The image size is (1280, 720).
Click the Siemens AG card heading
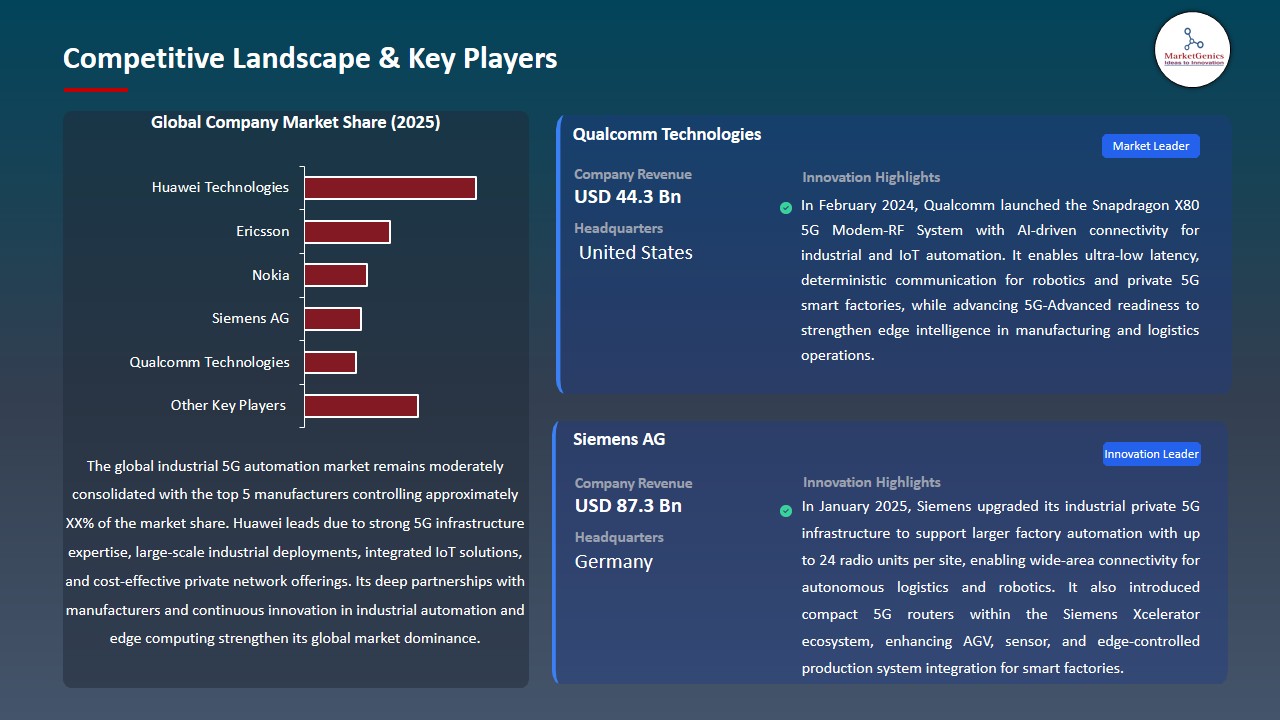pos(619,439)
